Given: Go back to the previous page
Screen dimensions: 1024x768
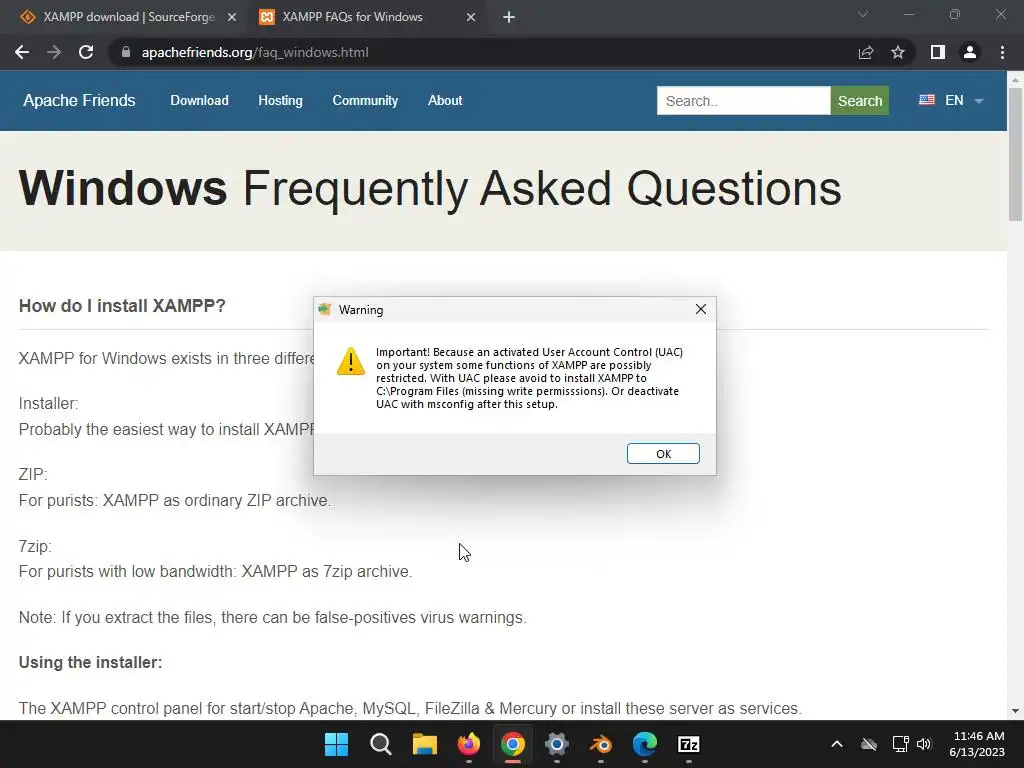Looking at the screenshot, I should point(22,52).
